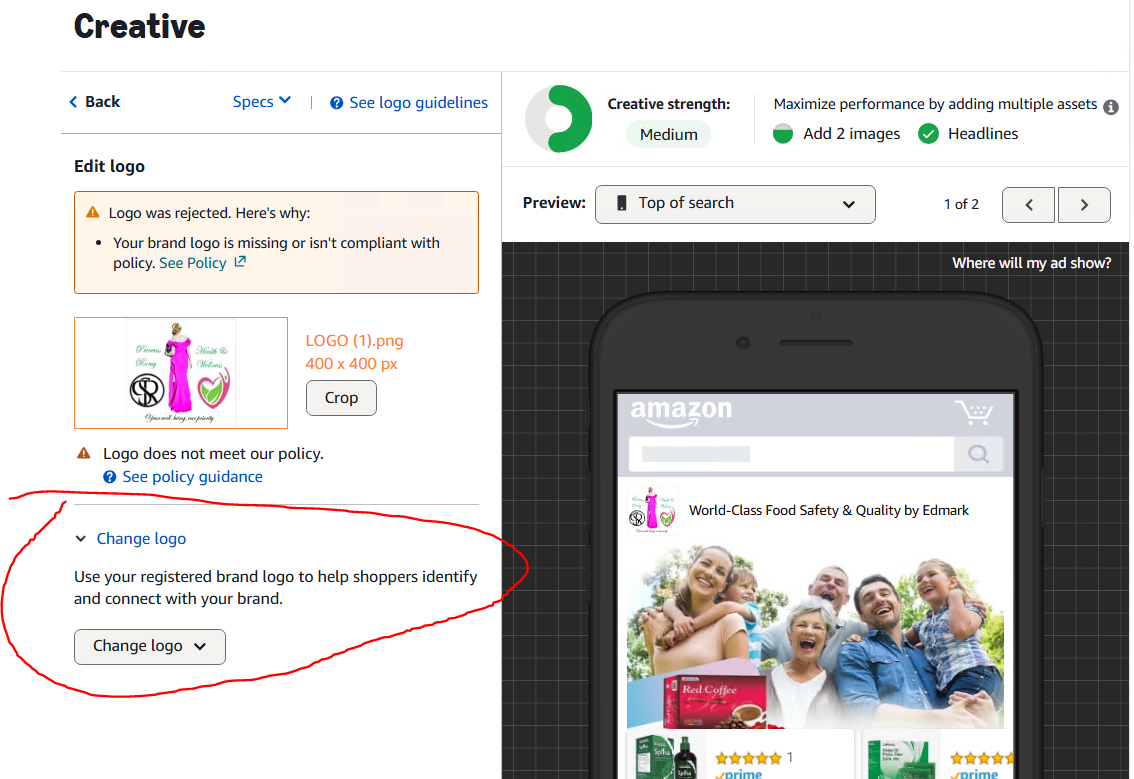Select the uploaded logo thumbnail image
This screenshot has height=779, width=1134.
(x=181, y=373)
